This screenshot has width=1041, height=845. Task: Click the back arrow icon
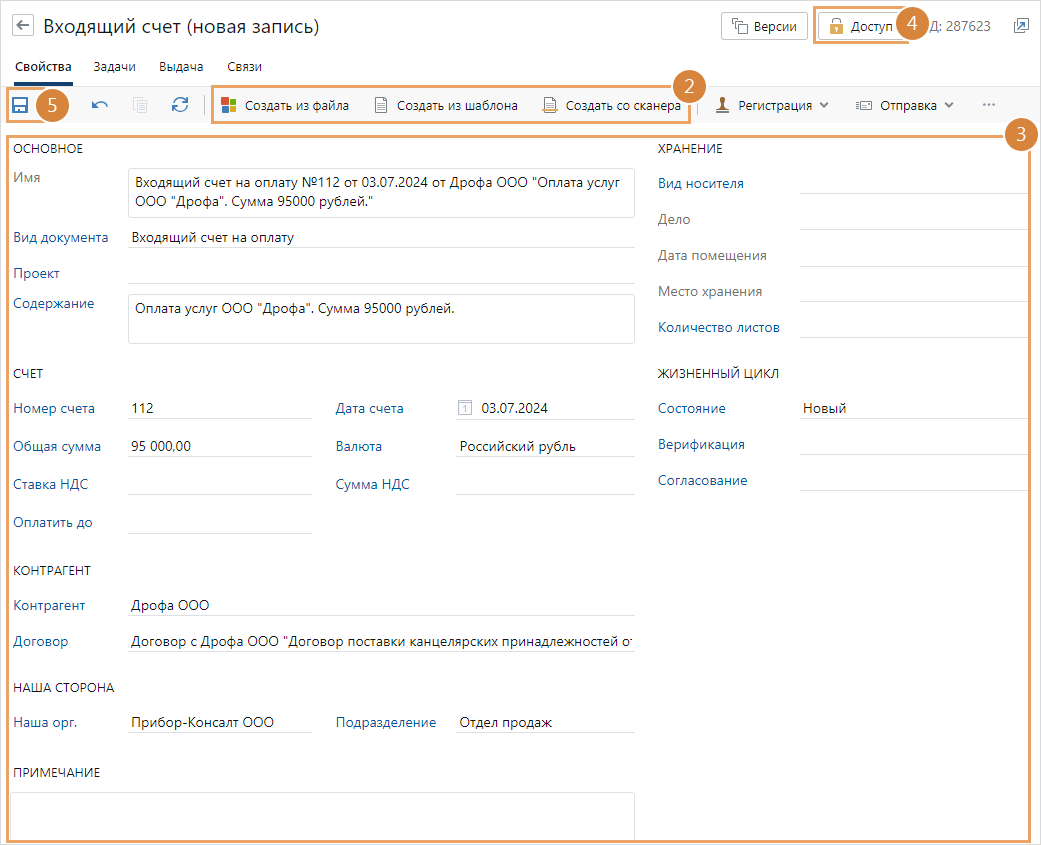point(24,27)
